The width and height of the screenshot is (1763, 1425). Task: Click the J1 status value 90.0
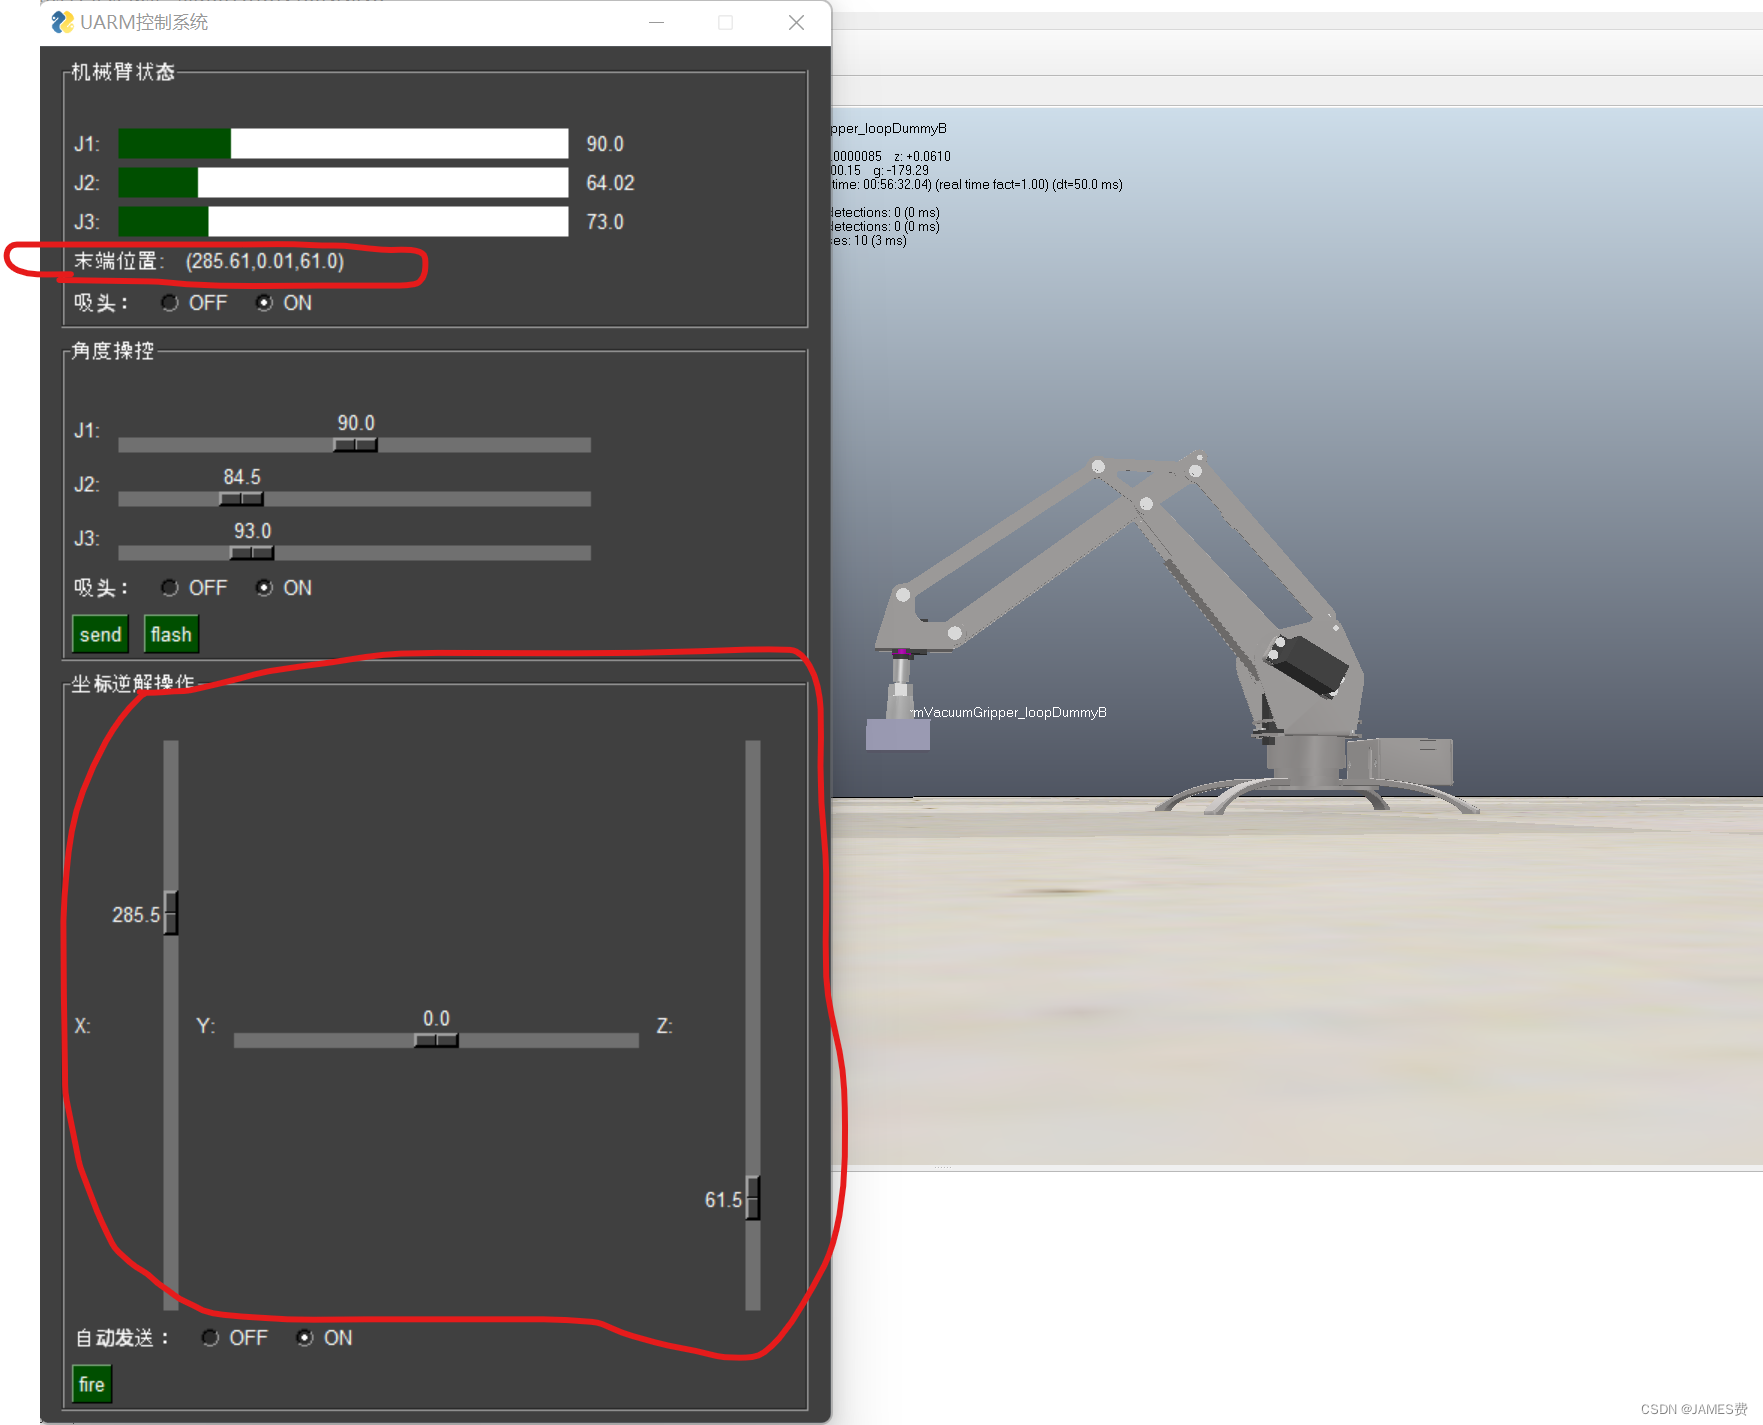(x=605, y=144)
